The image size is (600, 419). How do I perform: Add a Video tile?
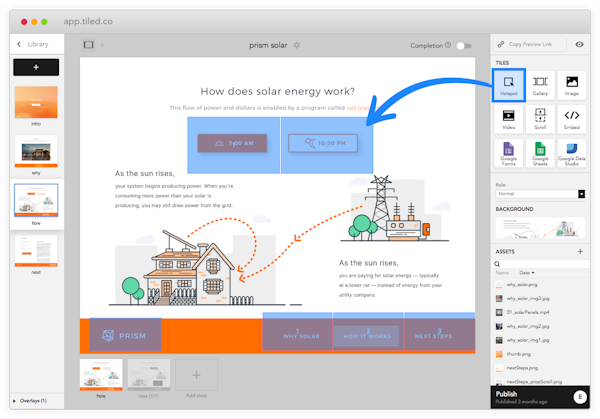point(508,119)
